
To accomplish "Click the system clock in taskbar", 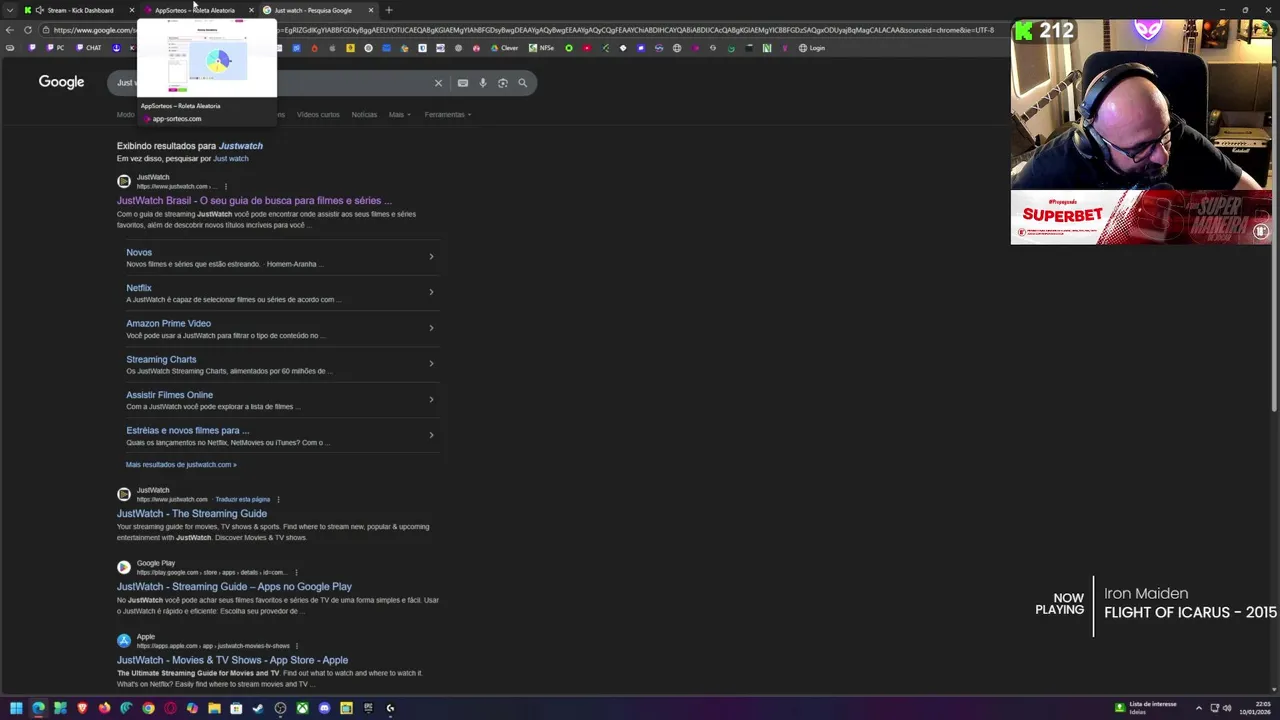I will [1257, 708].
